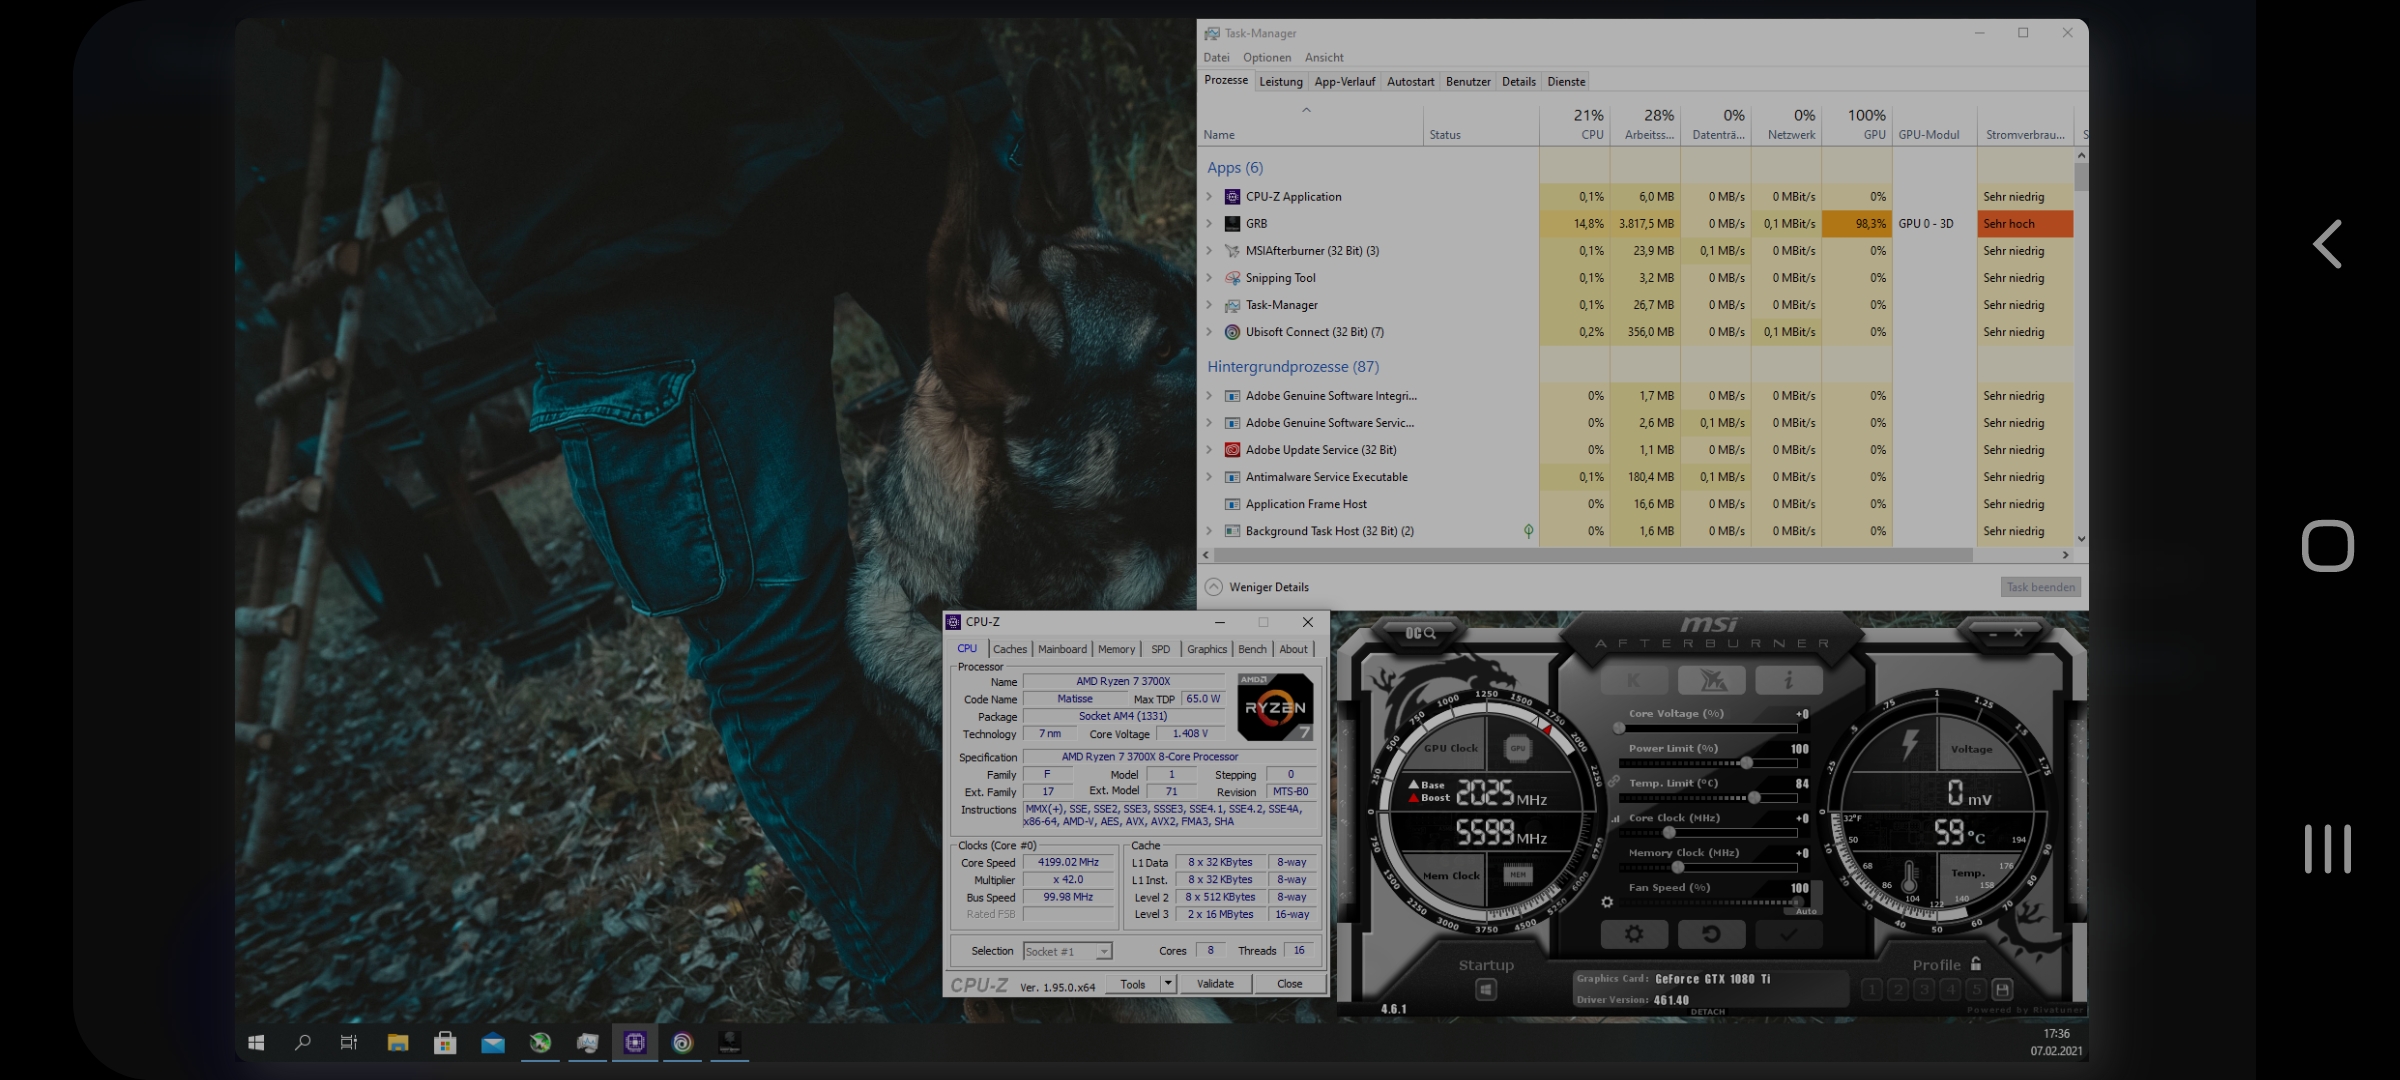Click the save profile floppy icon
The width and height of the screenshot is (2400, 1080).
point(2002,990)
